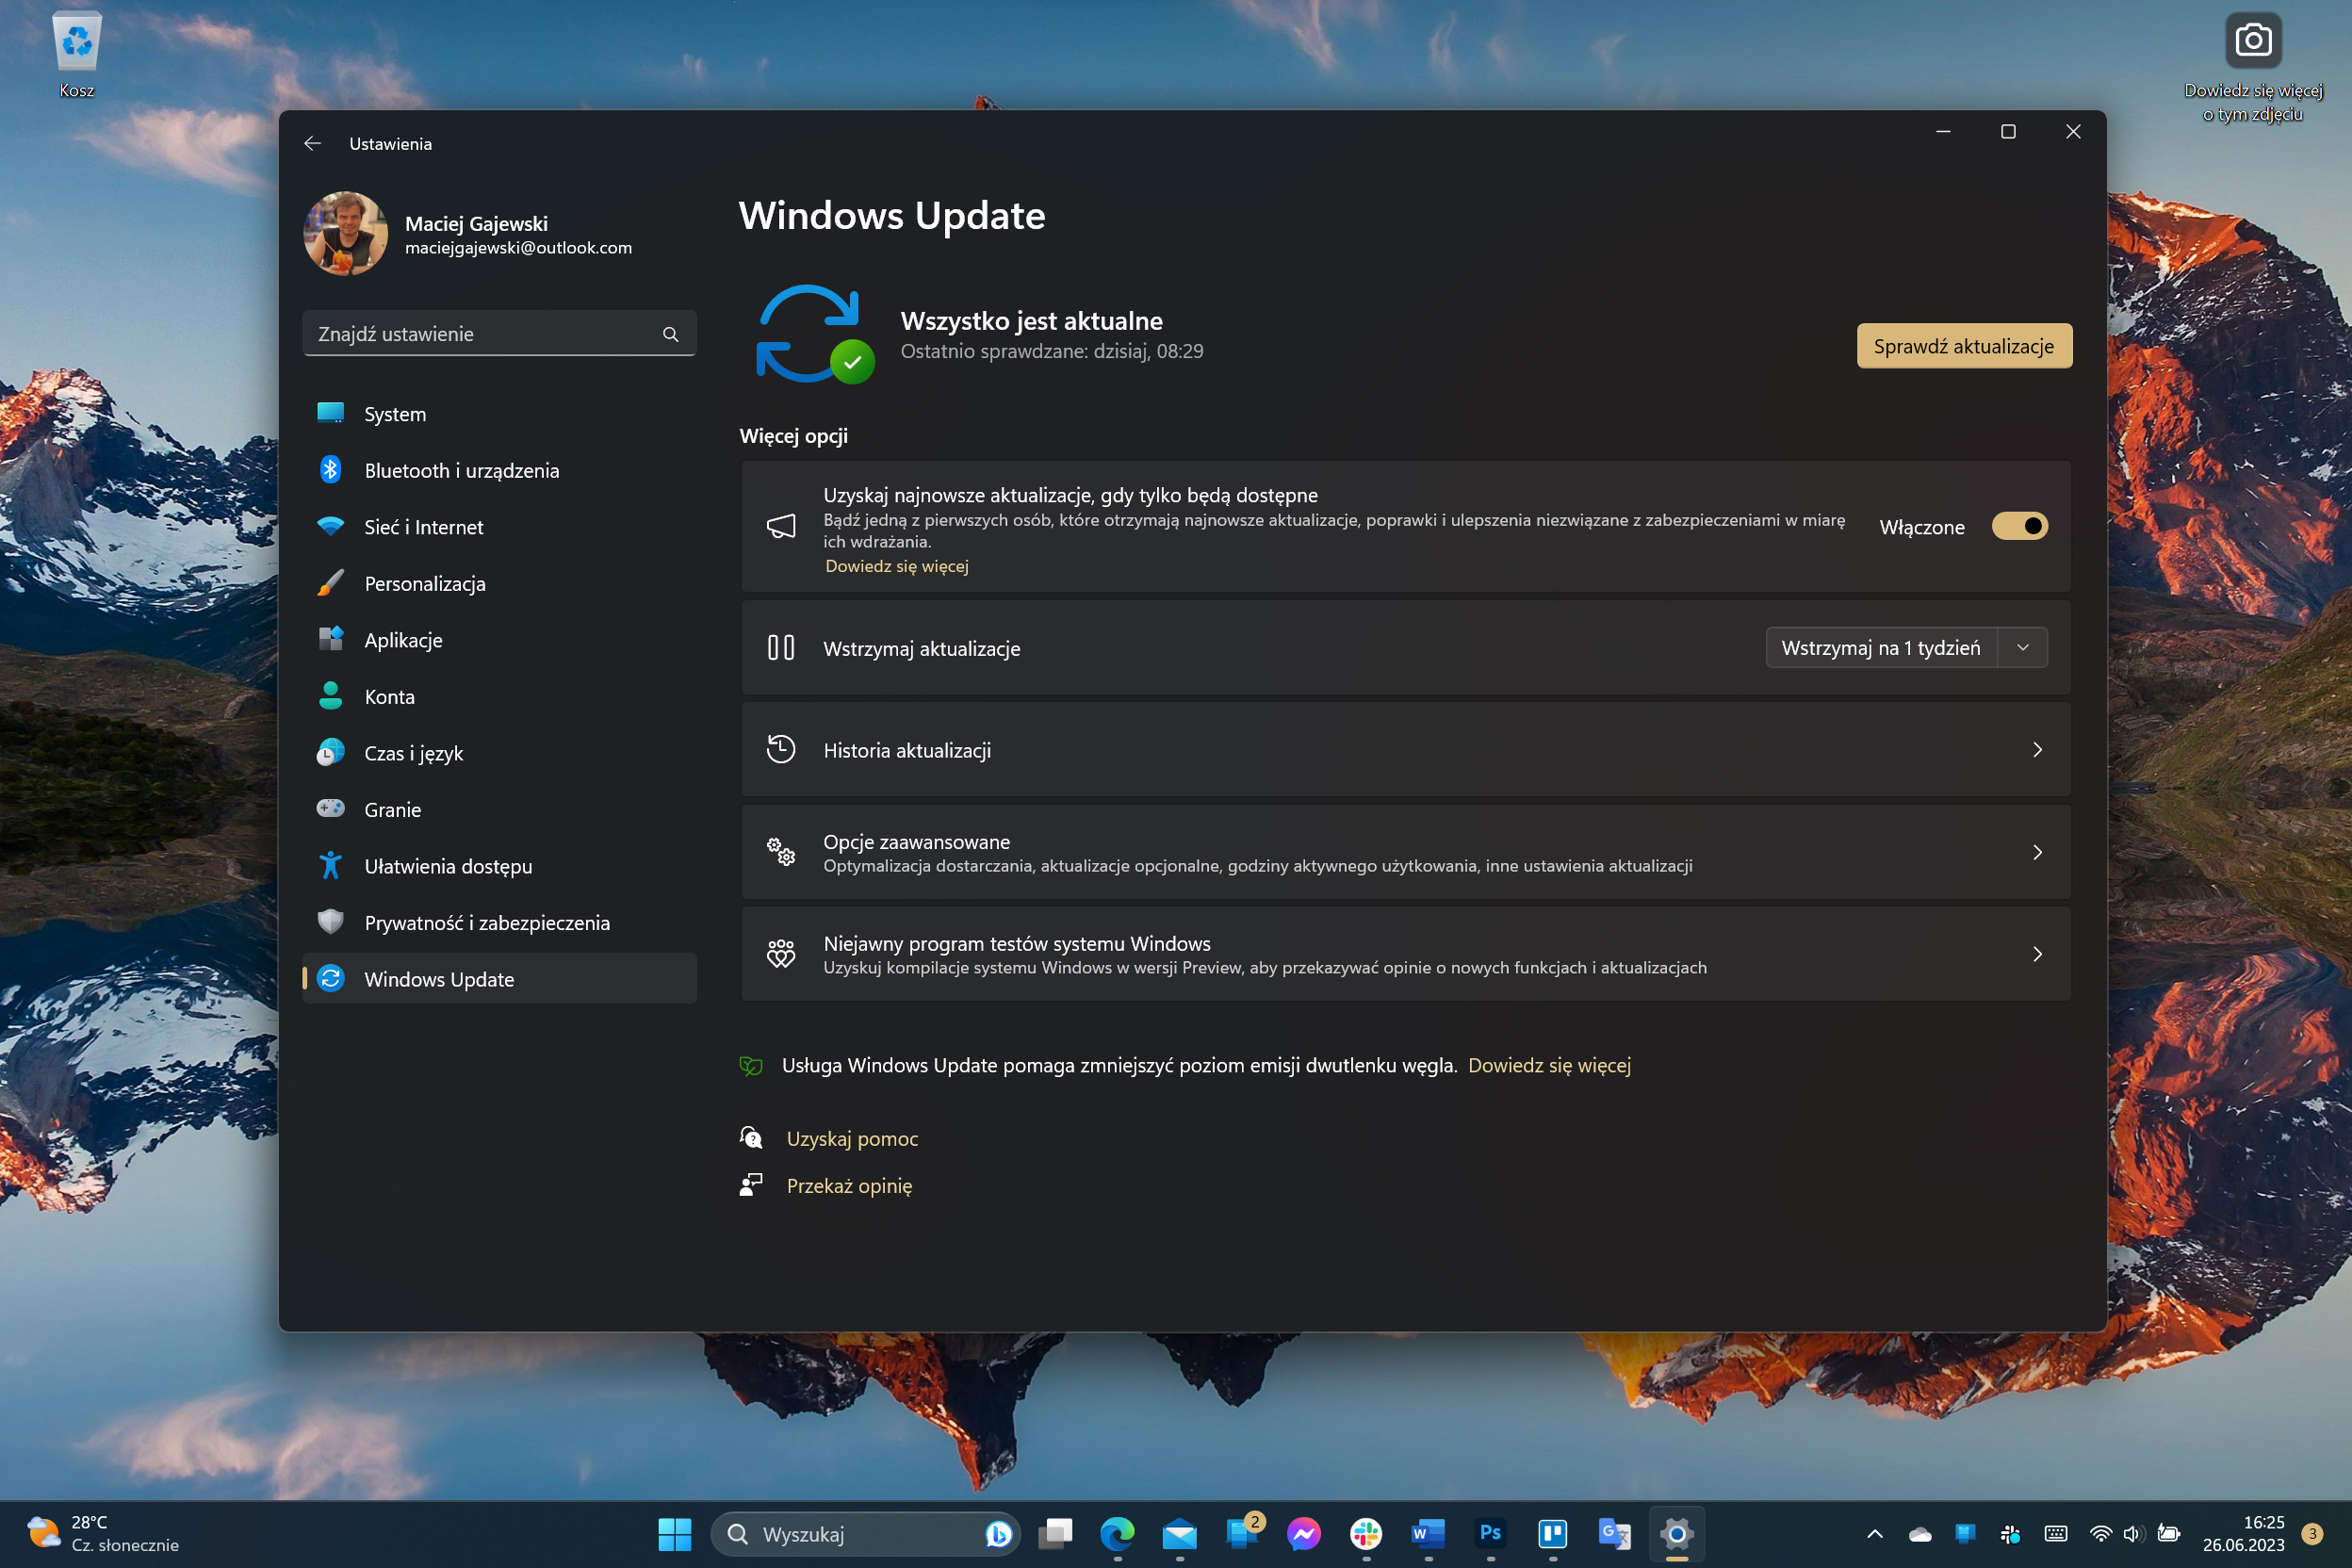
Task: Click Settings gear icon in taskbar
Action: [x=1677, y=1533]
